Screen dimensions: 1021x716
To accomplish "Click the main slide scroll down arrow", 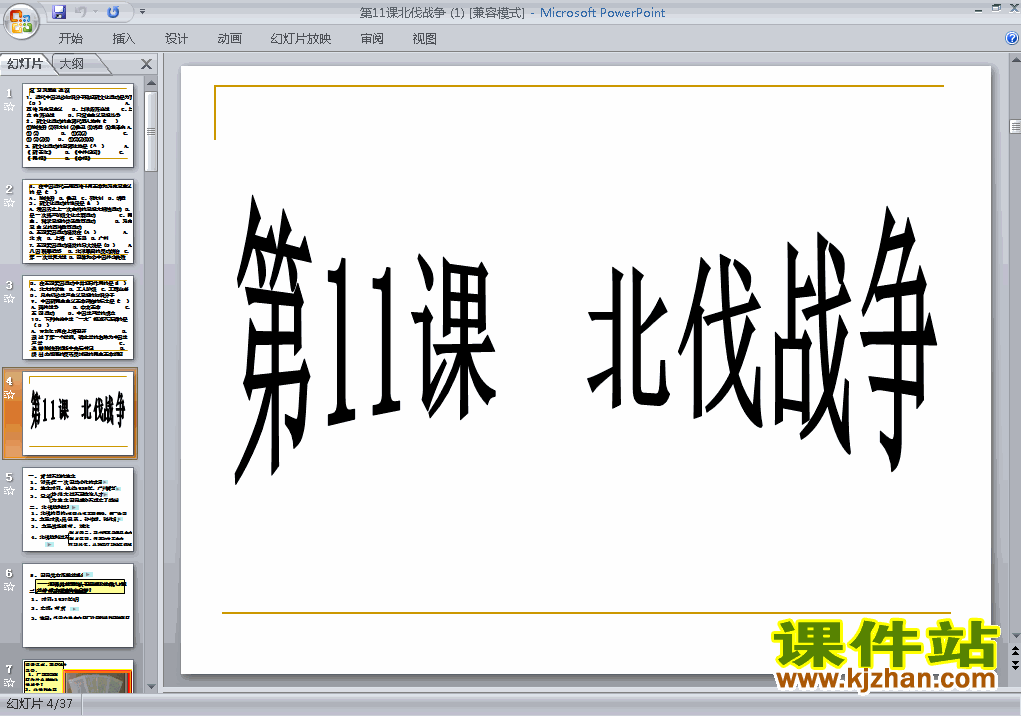I will tap(1015, 636).
